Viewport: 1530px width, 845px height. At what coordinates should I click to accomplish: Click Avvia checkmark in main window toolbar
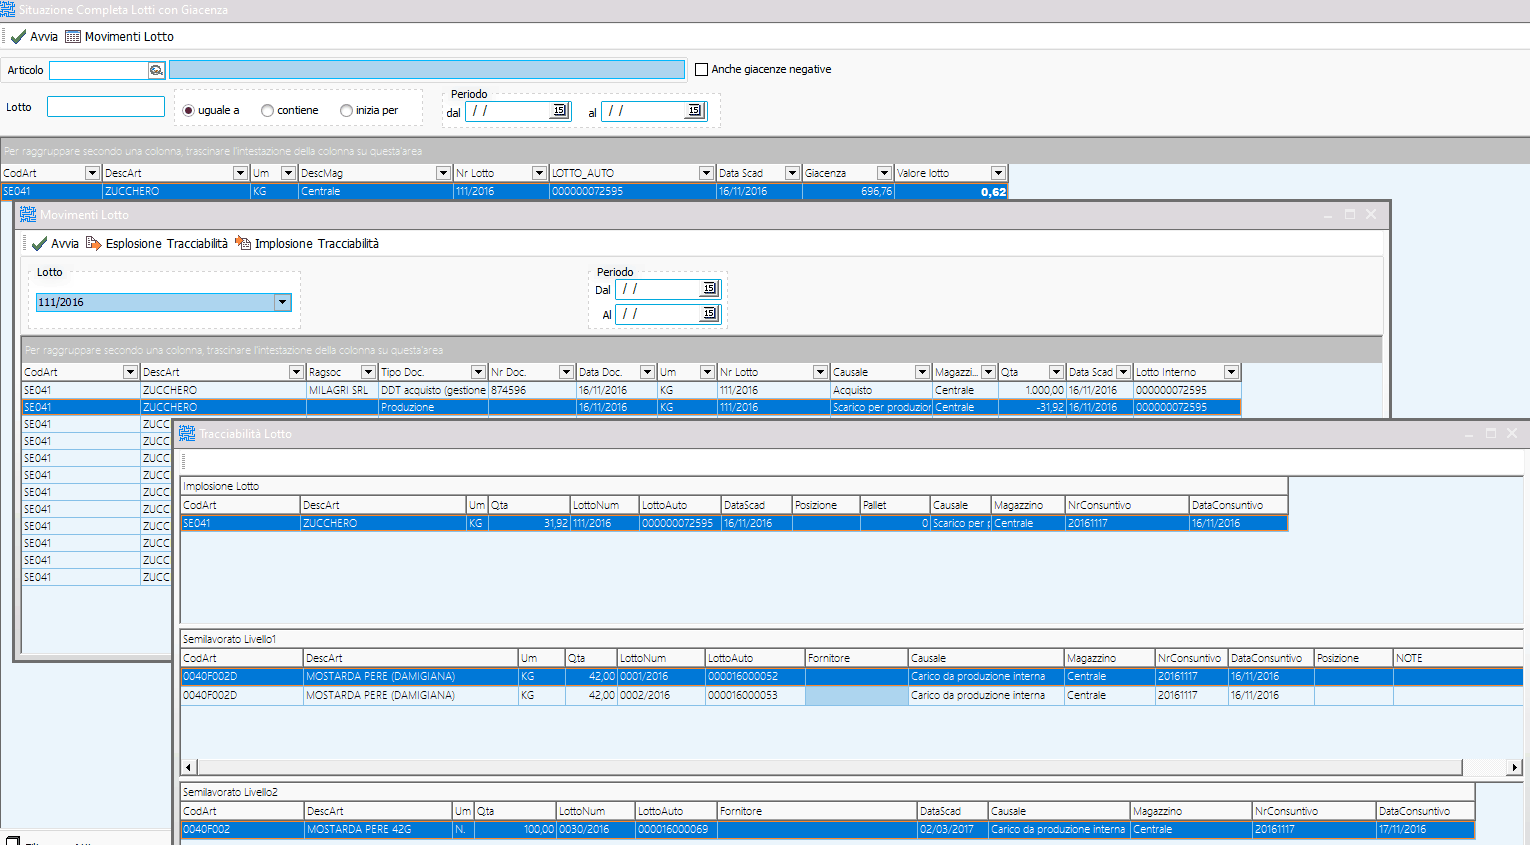33,37
